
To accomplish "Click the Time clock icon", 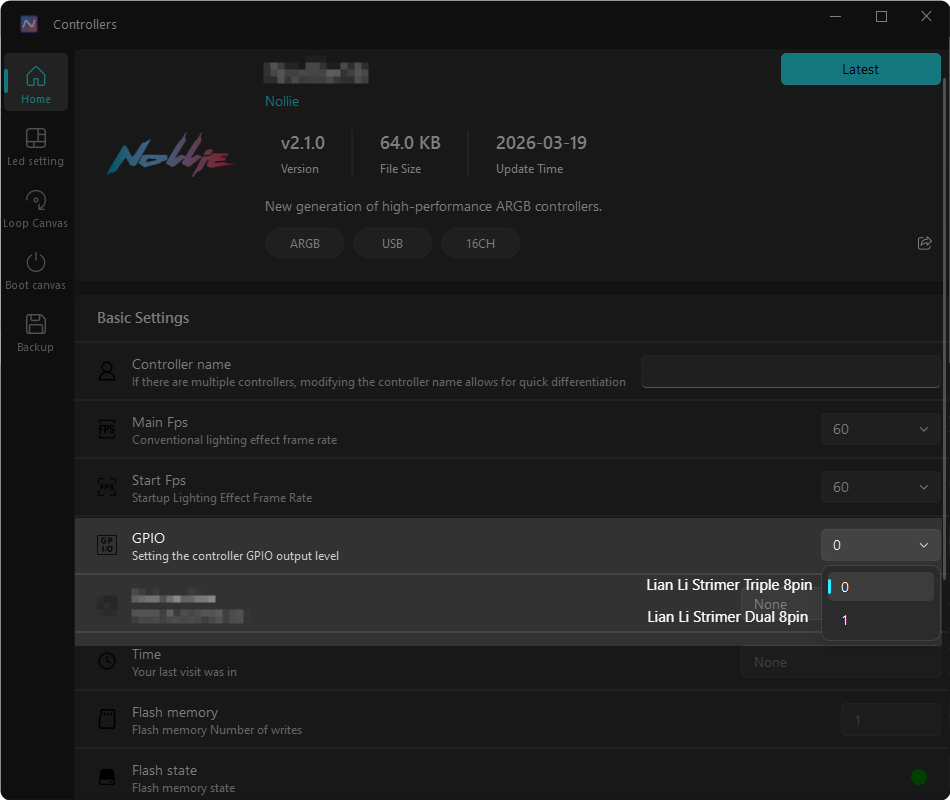I will (107, 661).
